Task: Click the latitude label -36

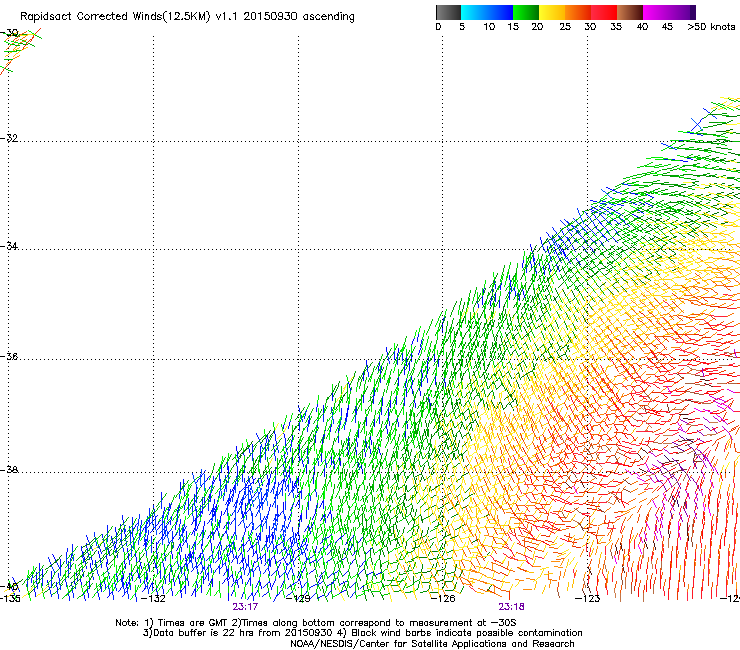Action: (9, 356)
